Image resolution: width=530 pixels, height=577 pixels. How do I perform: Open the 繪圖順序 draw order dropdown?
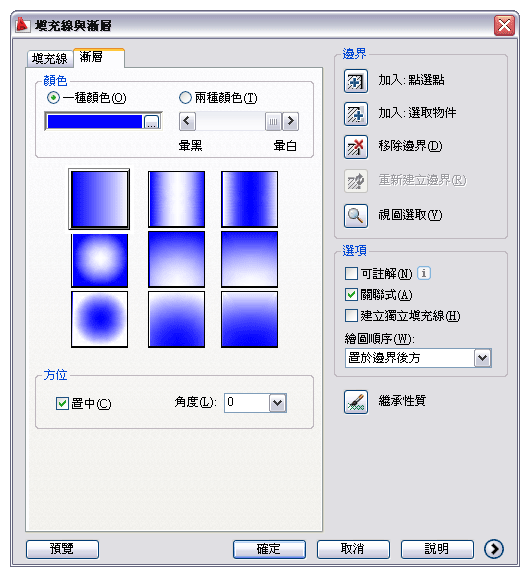[483, 358]
